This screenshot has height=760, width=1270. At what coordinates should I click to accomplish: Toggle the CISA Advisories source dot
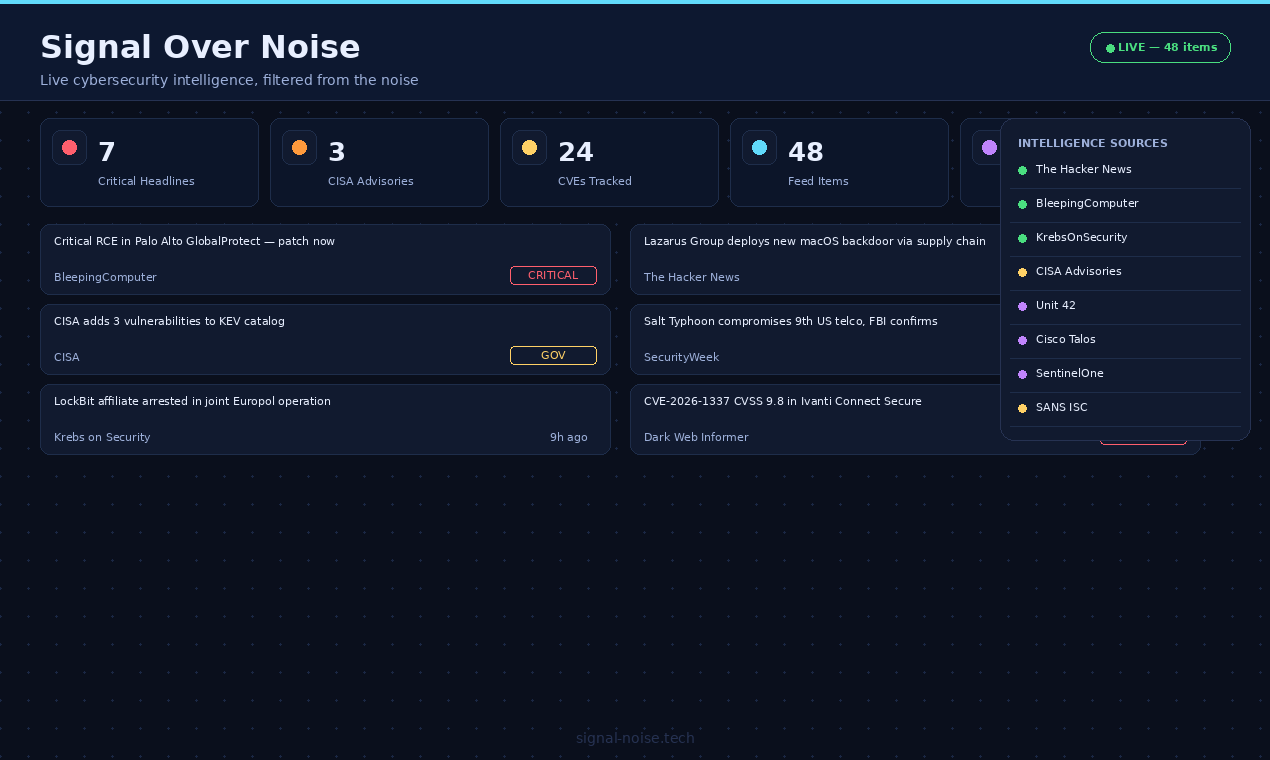[1022, 272]
